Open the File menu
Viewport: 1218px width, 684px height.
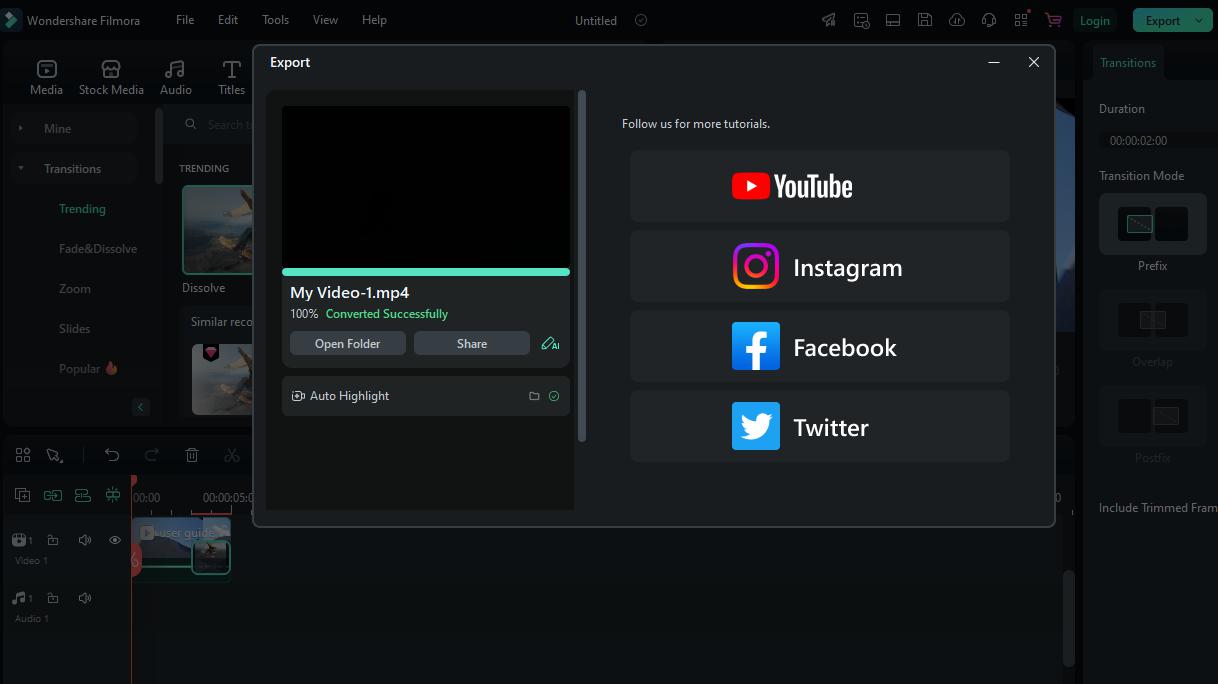tap(185, 20)
